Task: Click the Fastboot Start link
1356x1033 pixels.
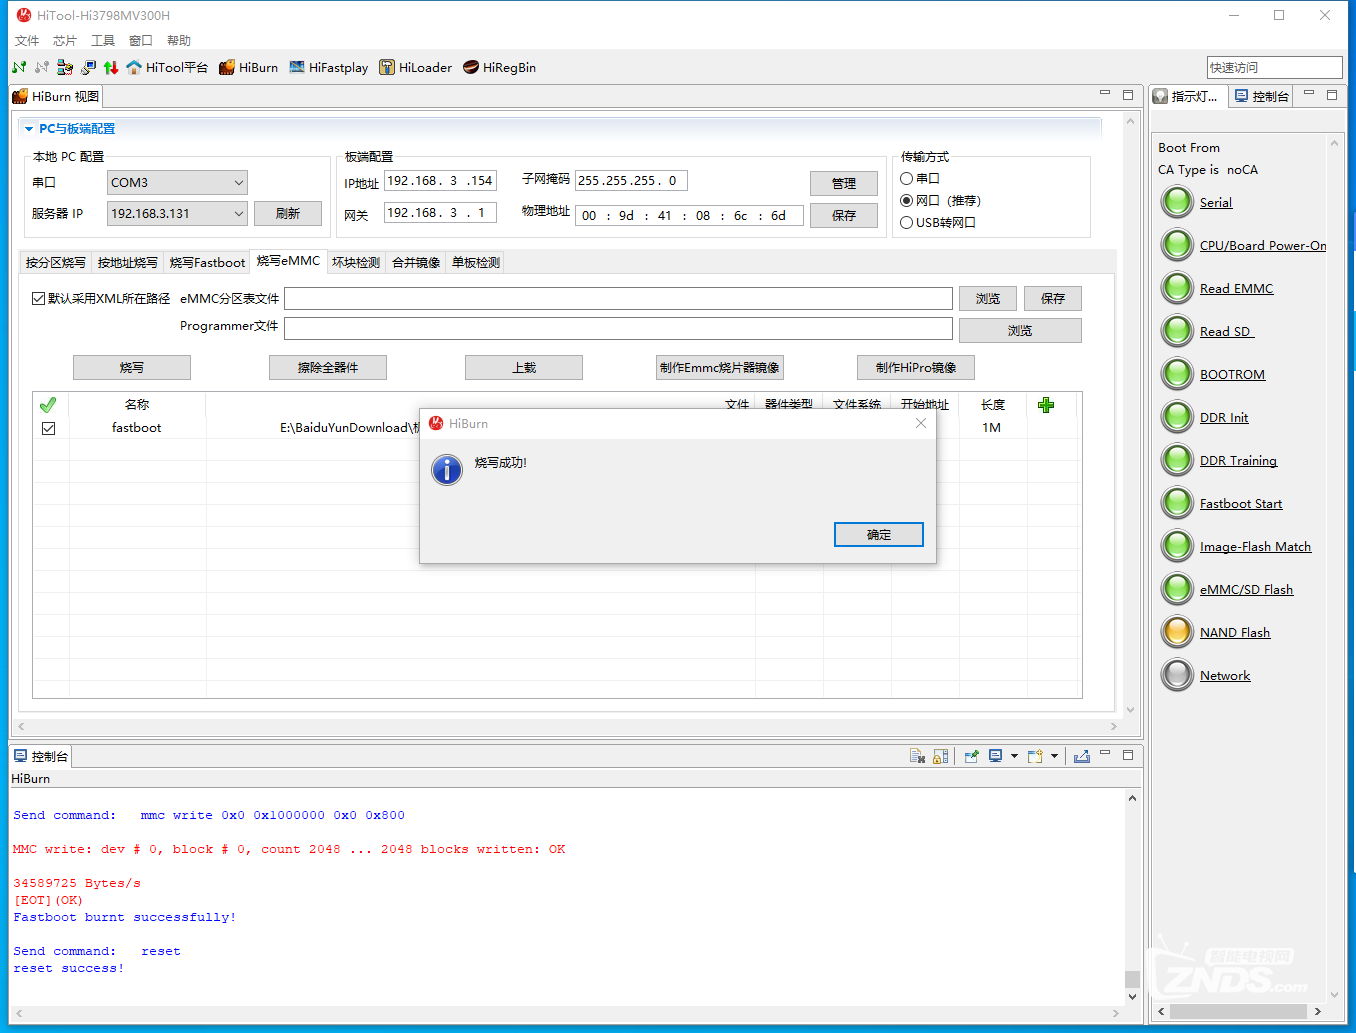Action: (1241, 503)
